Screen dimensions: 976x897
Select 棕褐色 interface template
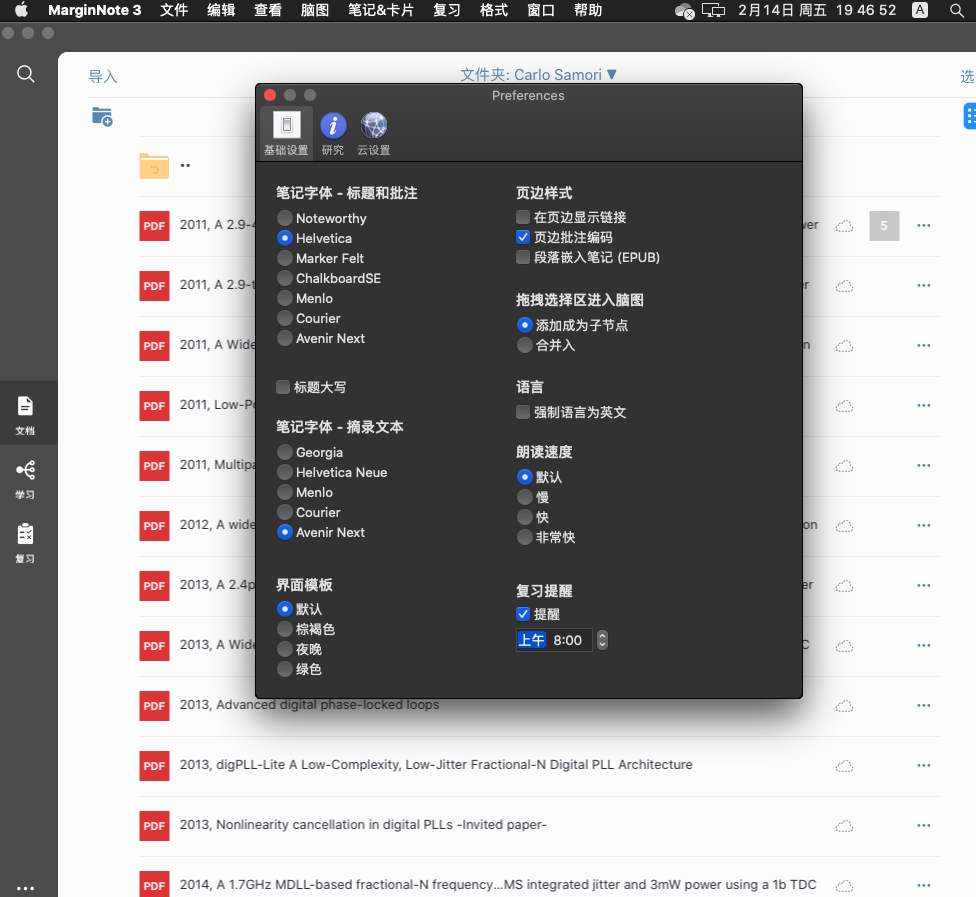[284, 629]
